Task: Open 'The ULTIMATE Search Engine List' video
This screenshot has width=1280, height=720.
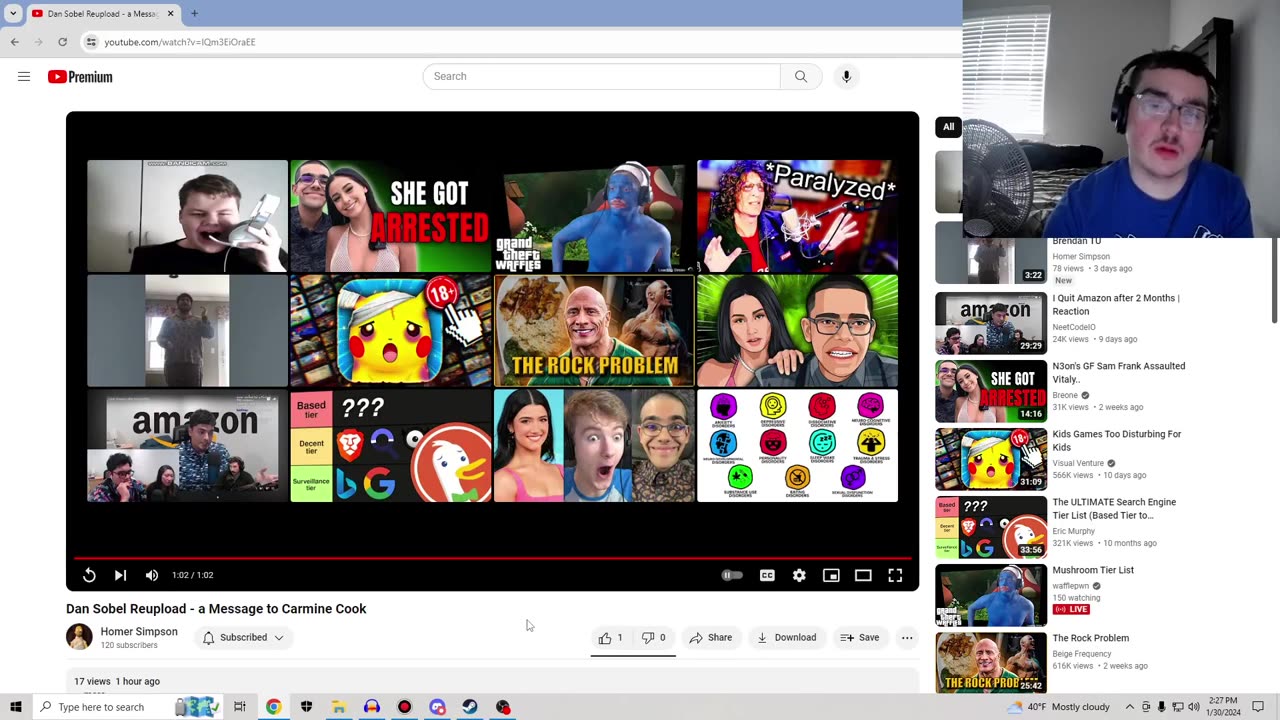Action: (x=1114, y=508)
